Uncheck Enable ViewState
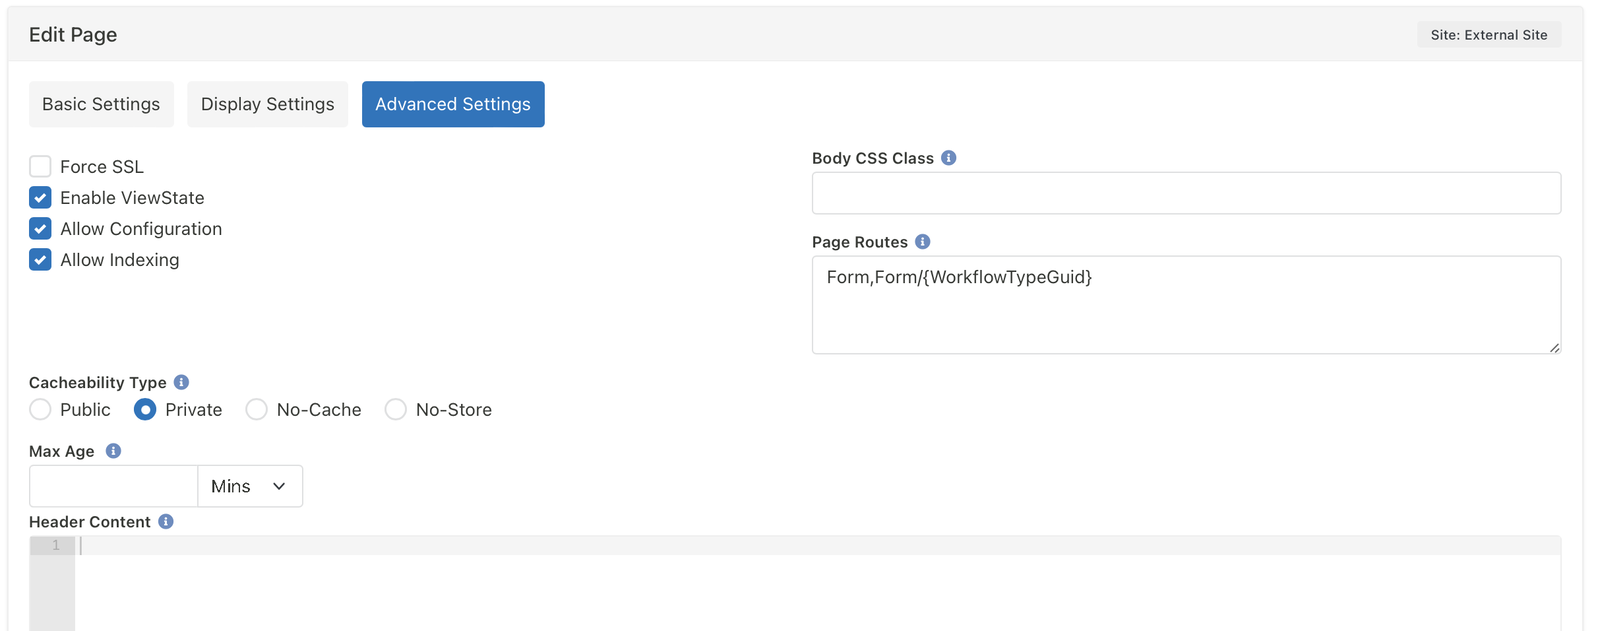Viewport: 1600px width, 631px height. (40, 198)
